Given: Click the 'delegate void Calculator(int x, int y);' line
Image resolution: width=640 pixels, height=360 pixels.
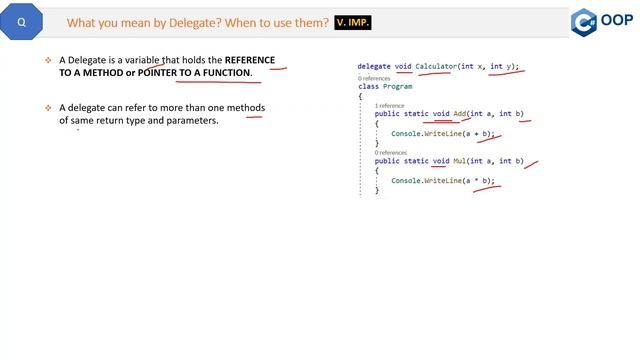Looking at the screenshot, I should click(x=438, y=66).
